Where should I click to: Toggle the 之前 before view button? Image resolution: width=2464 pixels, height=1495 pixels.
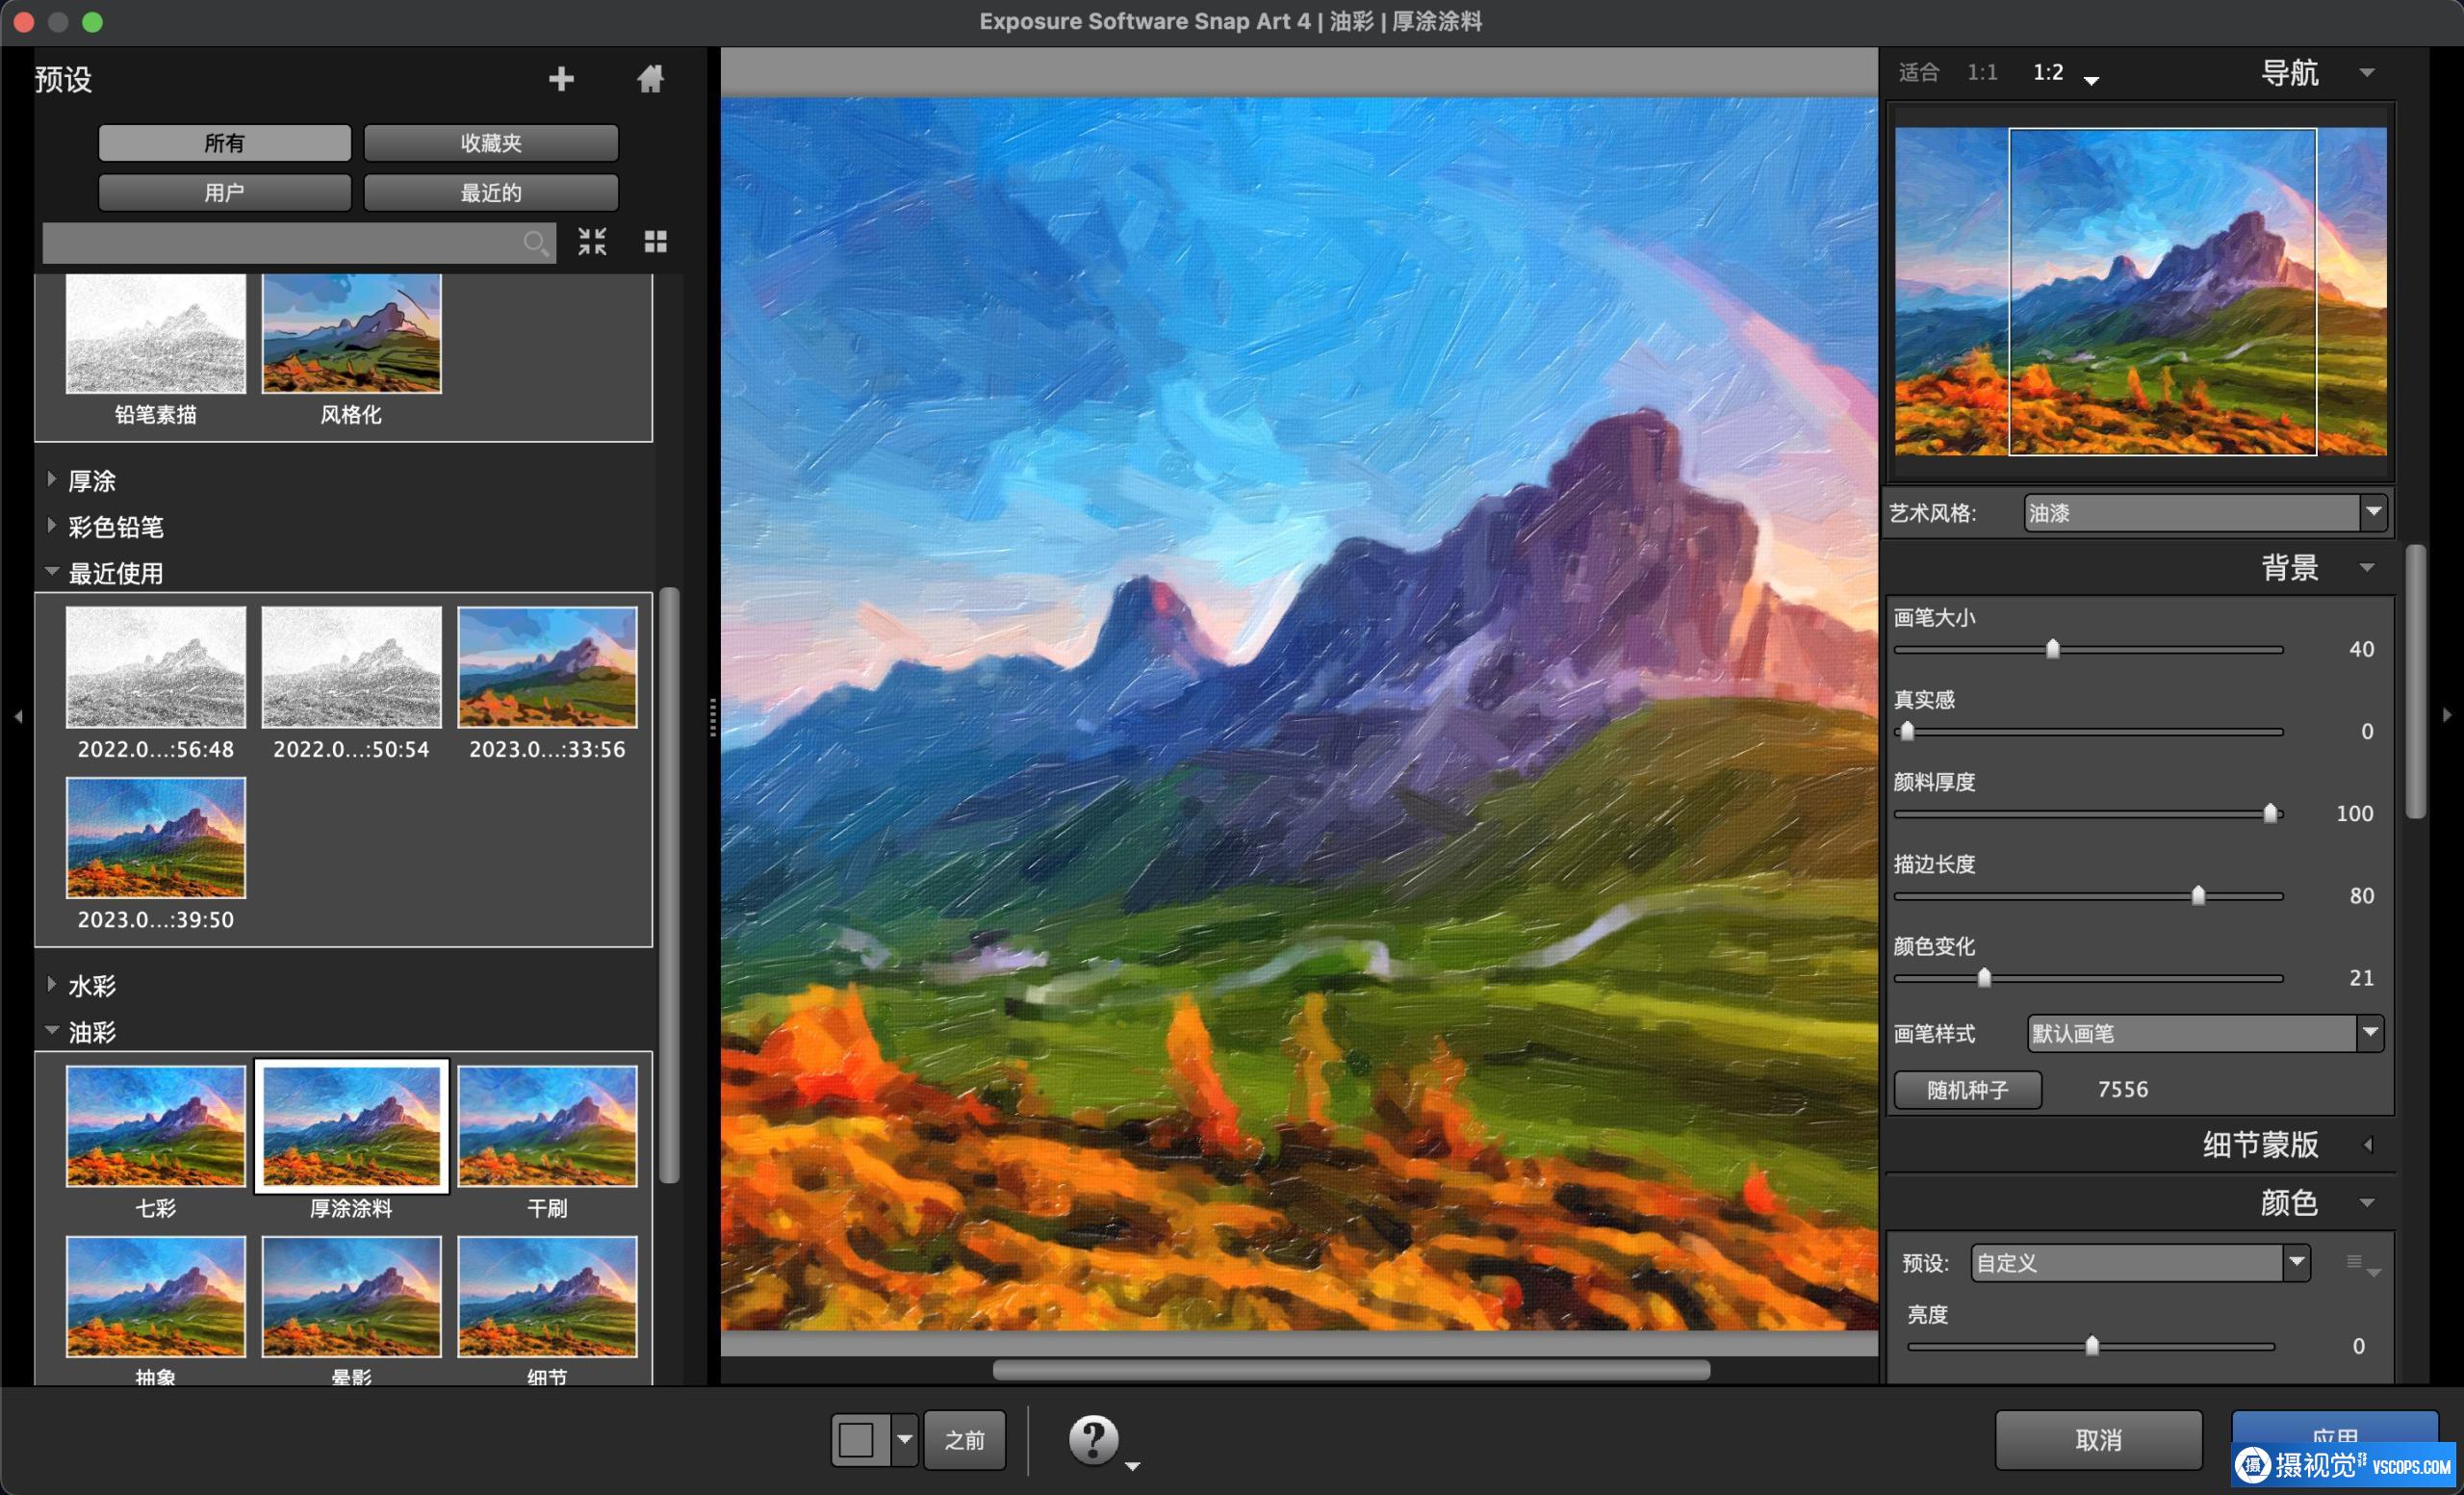(964, 1440)
